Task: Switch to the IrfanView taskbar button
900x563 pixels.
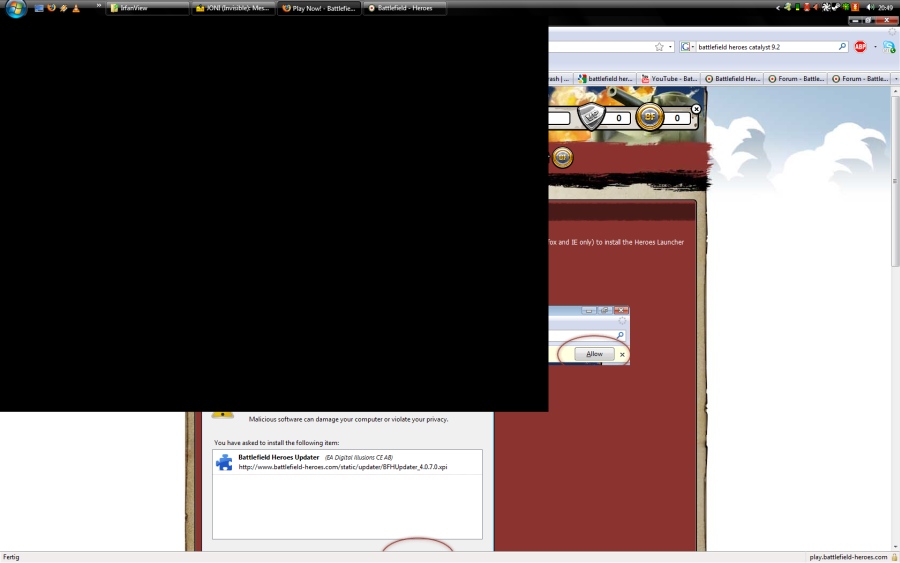Action: 148,8
